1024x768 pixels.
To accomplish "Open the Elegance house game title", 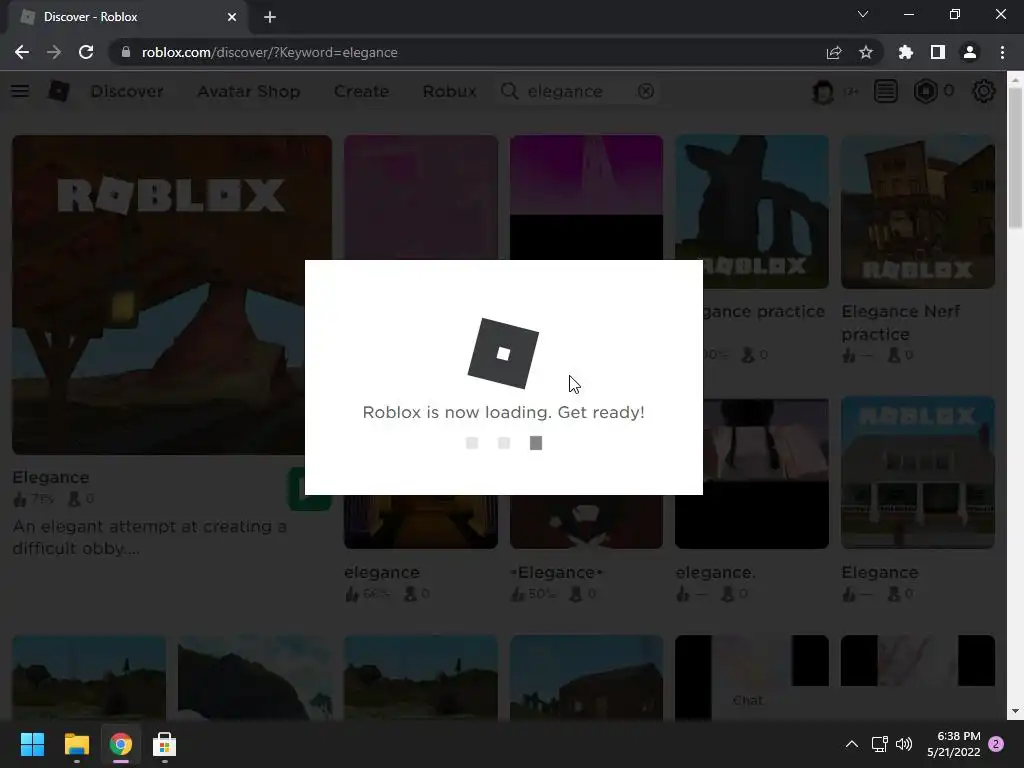I will pos(880,572).
